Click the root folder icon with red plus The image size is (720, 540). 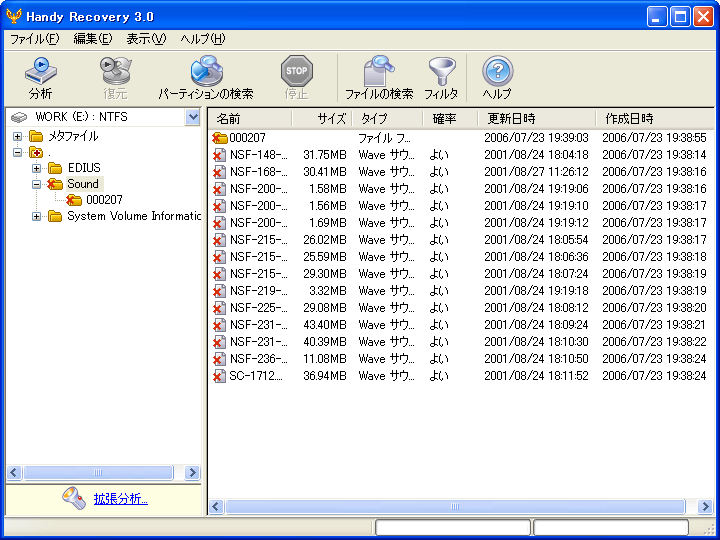(36, 152)
